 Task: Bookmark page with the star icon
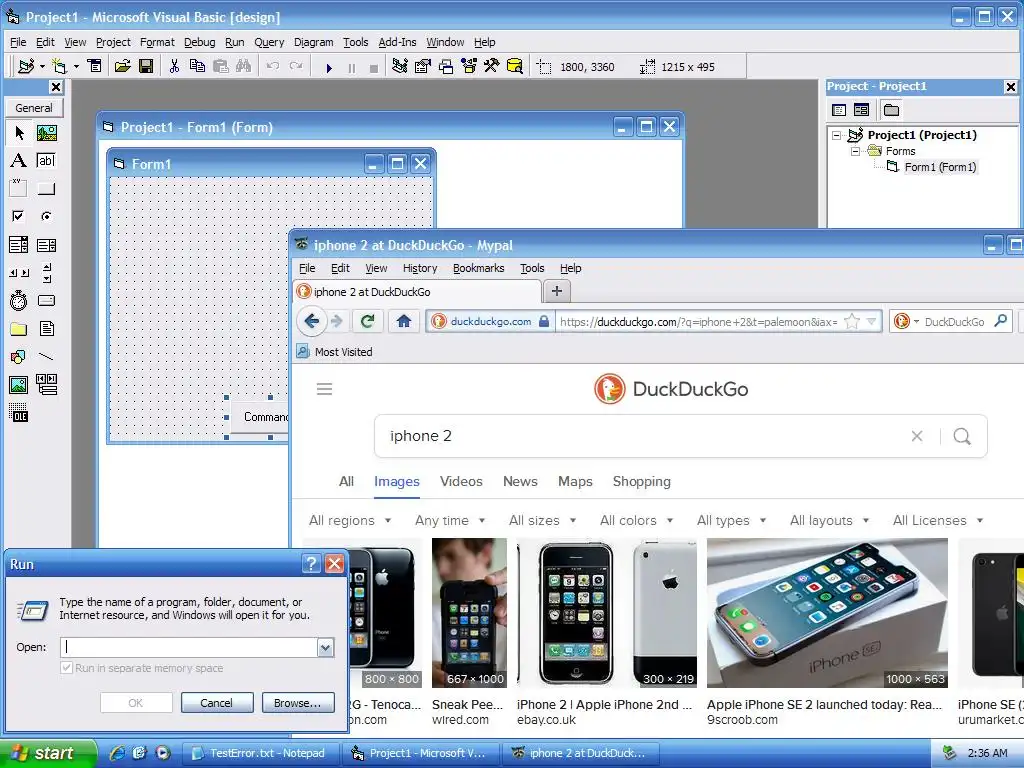pos(852,321)
